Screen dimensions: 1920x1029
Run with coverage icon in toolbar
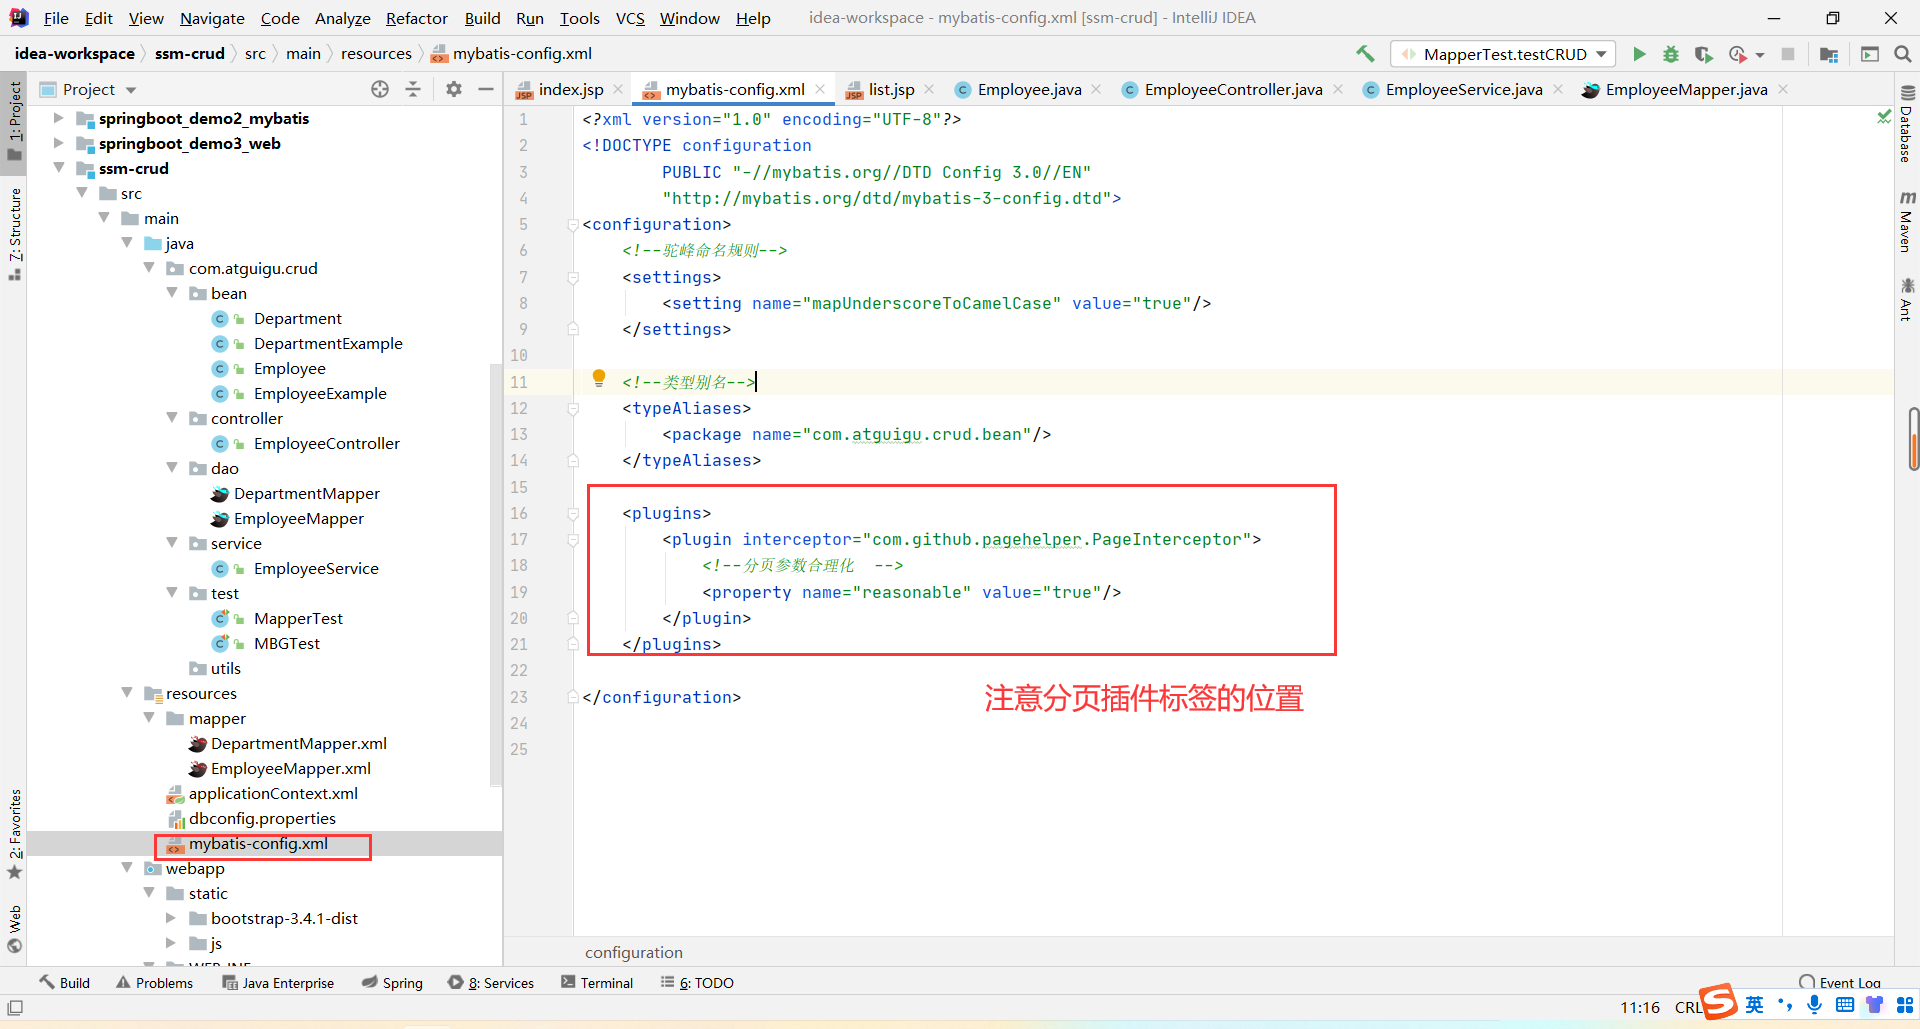click(x=1704, y=54)
